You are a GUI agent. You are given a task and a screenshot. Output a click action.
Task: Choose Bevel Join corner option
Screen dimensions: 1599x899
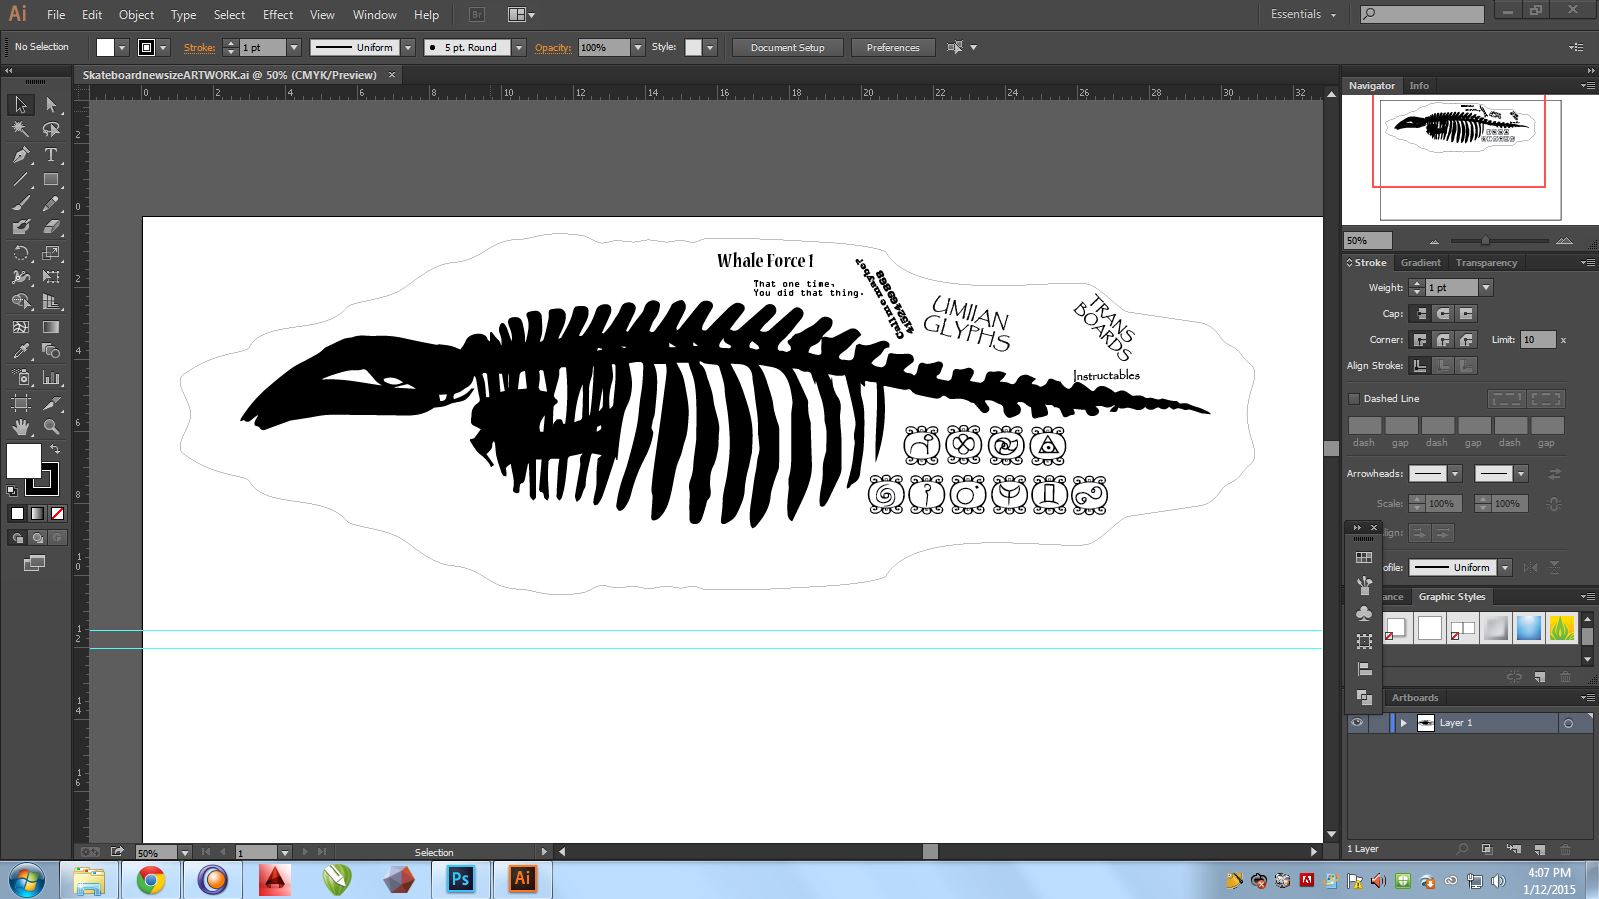(x=1466, y=340)
